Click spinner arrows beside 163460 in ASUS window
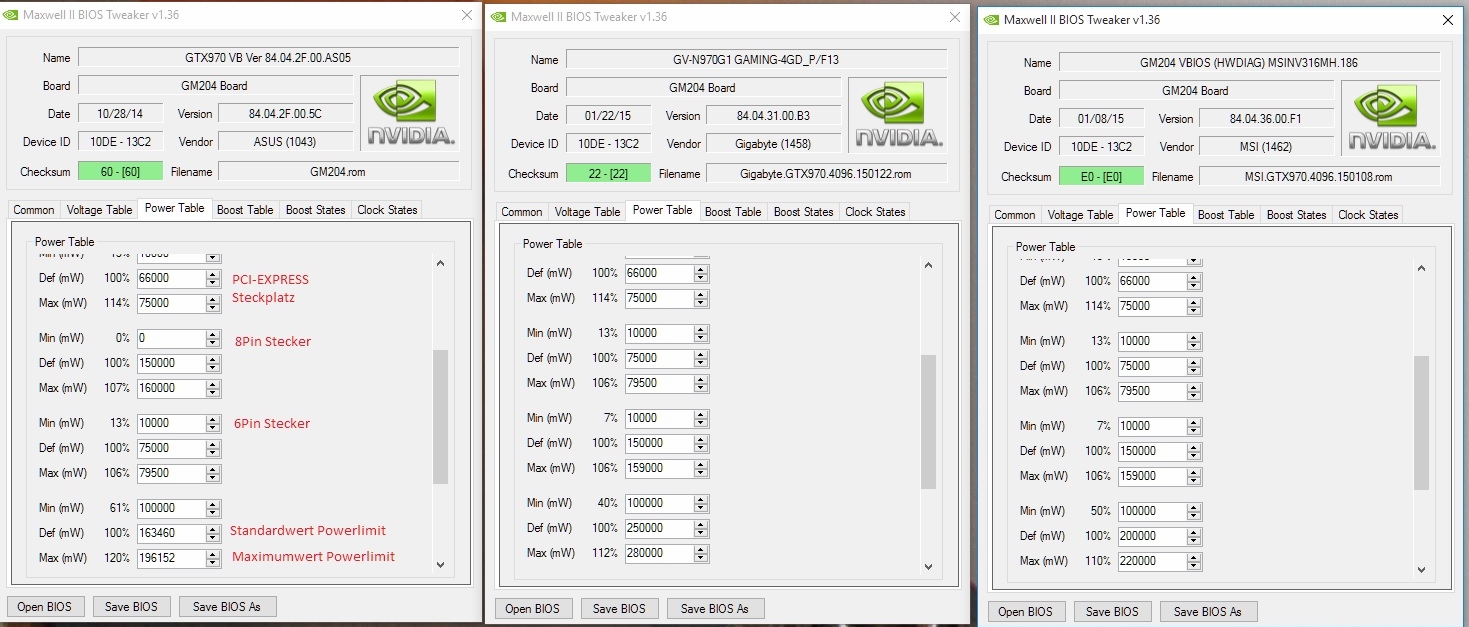The width and height of the screenshot is (1469, 627). coord(213,533)
